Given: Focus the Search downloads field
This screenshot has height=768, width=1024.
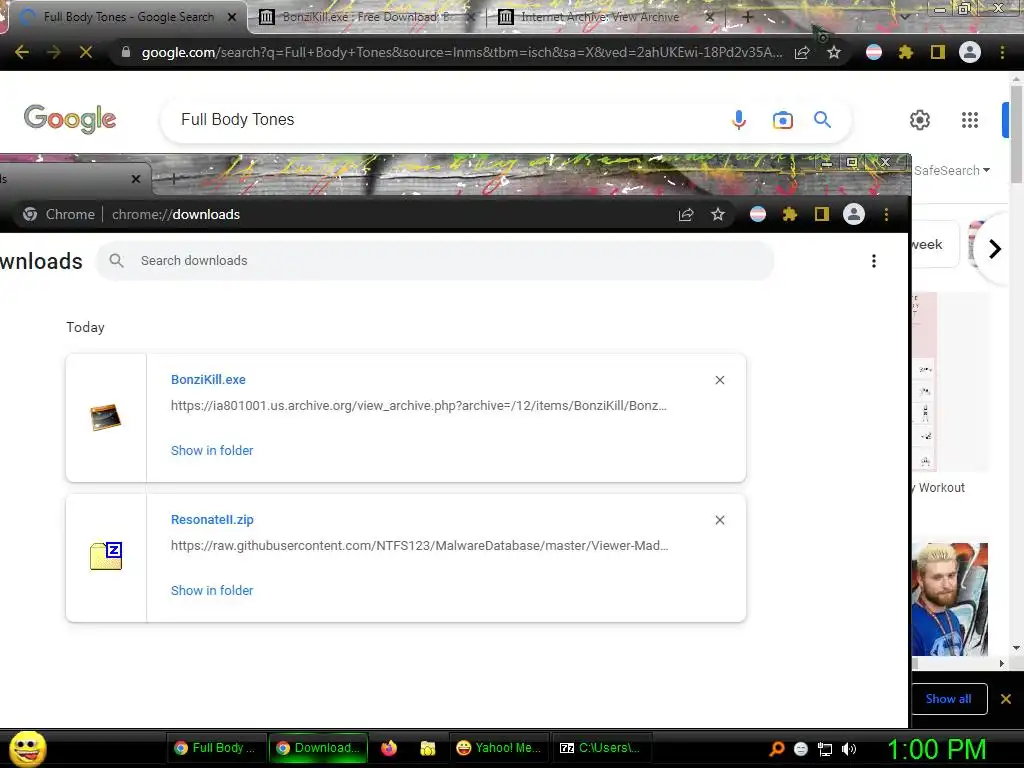Looking at the screenshot, I should (x=436, y=261).
